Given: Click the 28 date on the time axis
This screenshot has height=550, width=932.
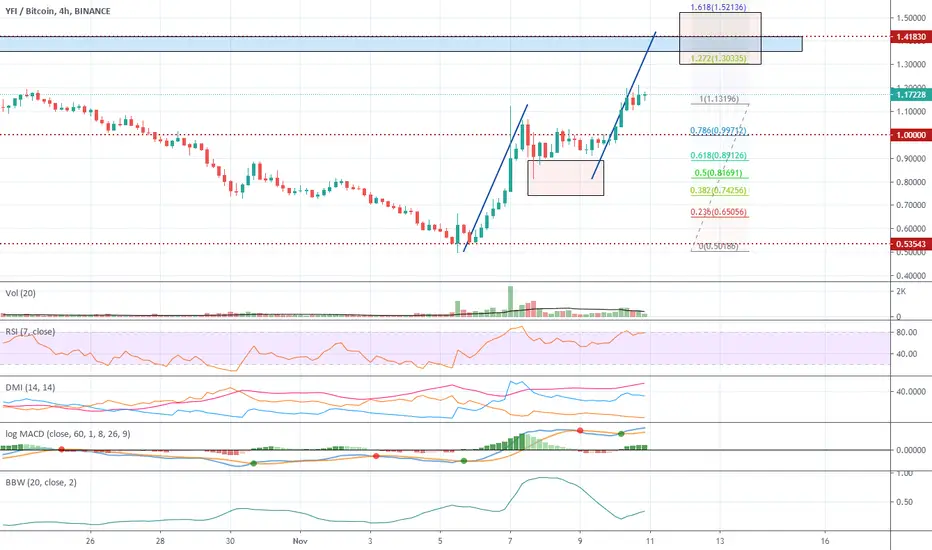Looking at the screenshot, I should point(160,541).
